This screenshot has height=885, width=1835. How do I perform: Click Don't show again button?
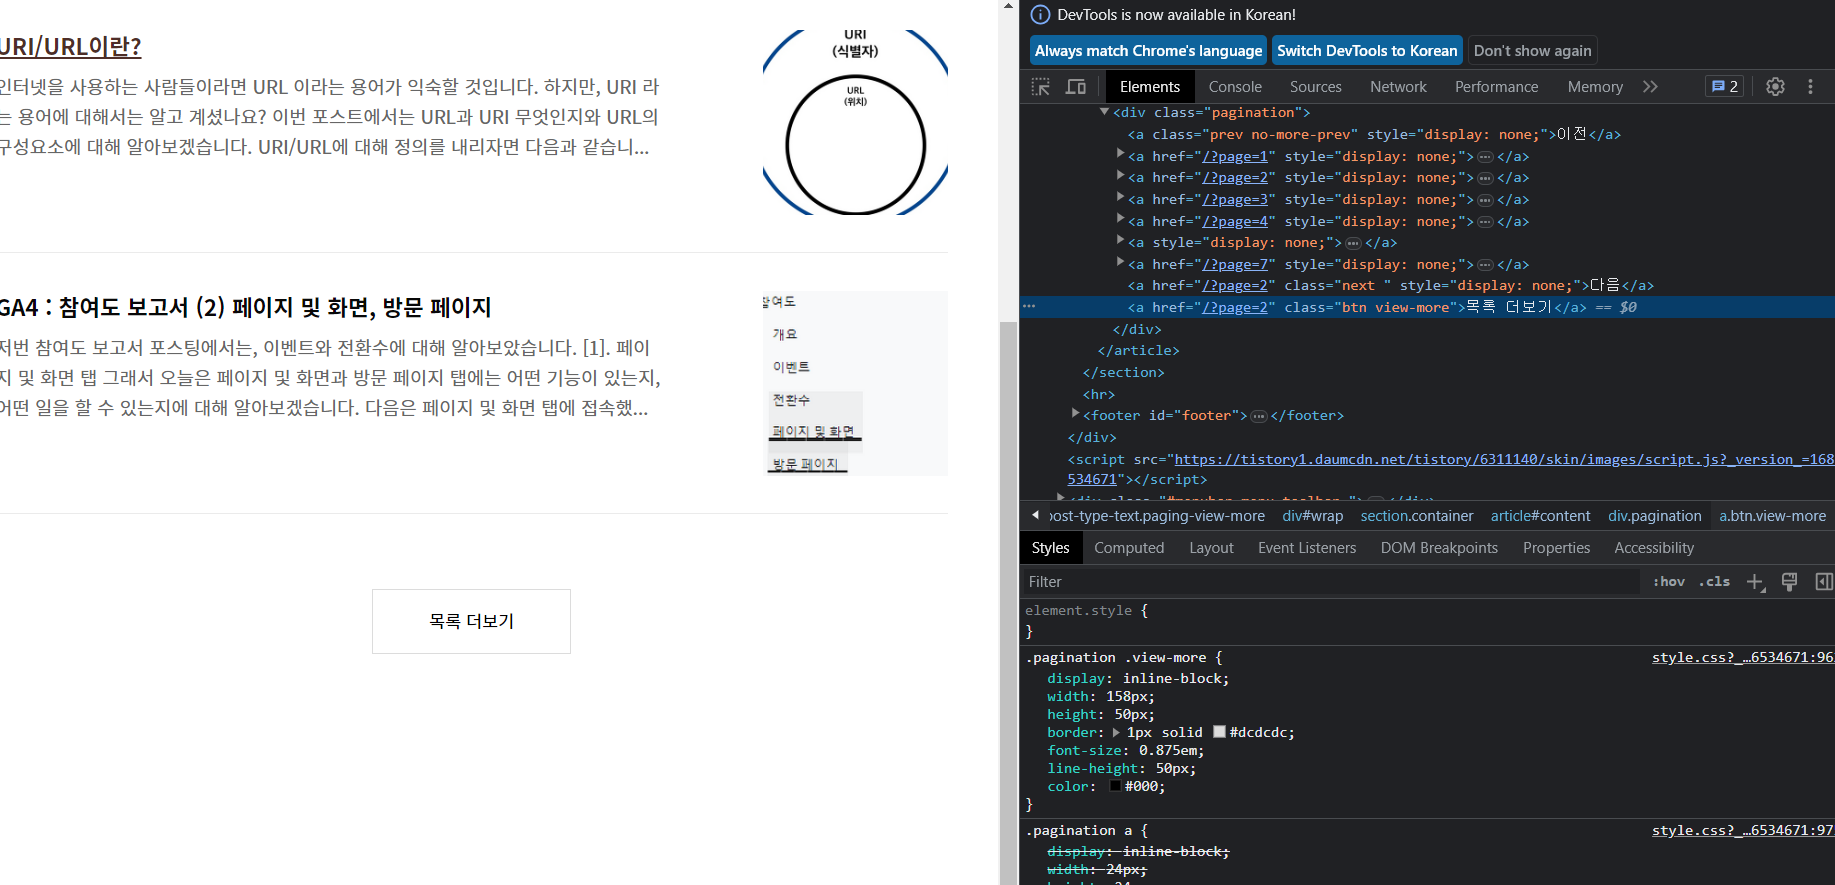(1532, 51)
